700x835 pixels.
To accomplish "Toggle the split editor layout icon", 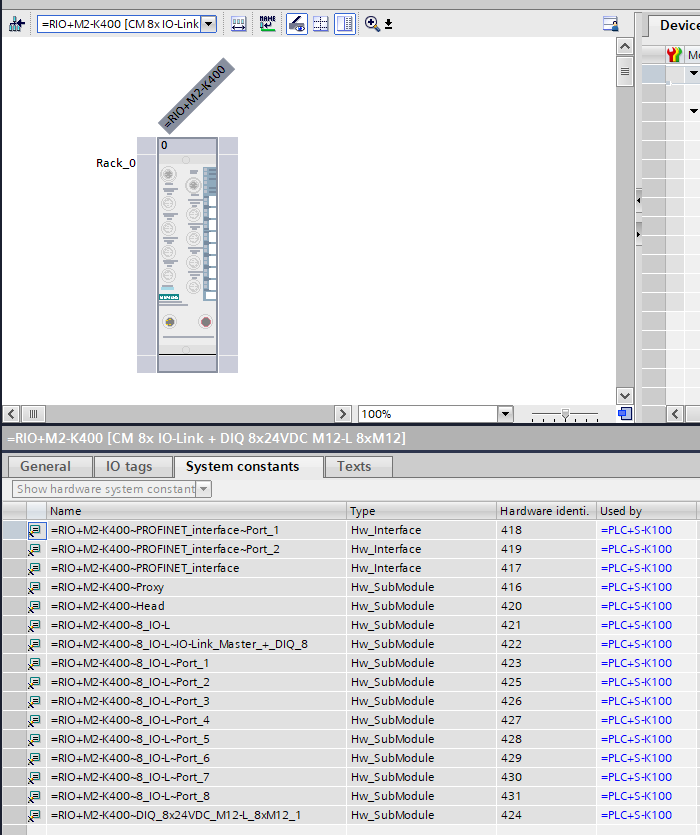I will [345, 24].
